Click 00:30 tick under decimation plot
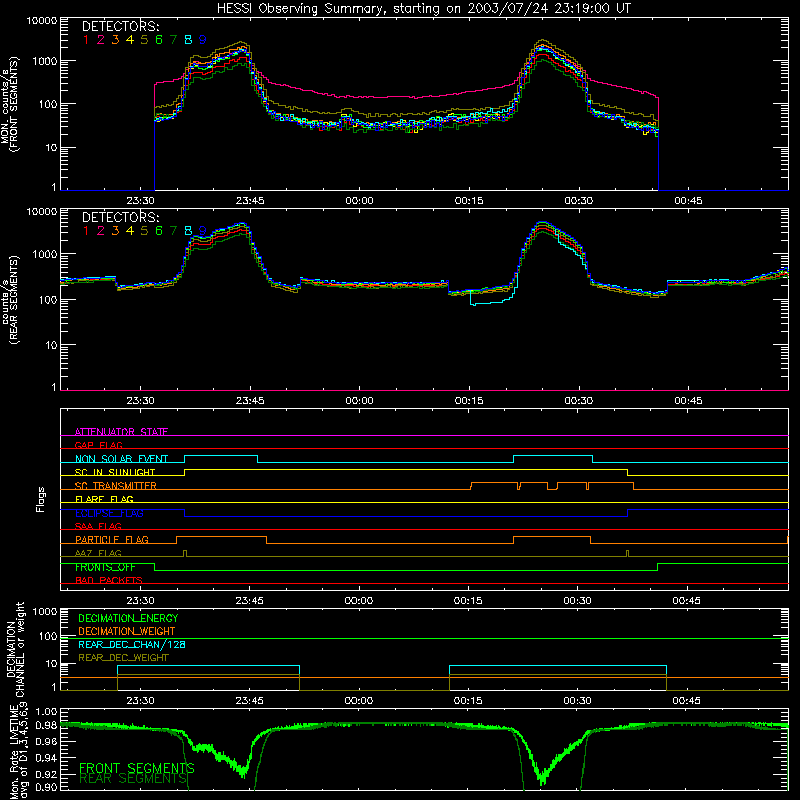This screenshot has height=800, width=800. (x=578, y=701)
